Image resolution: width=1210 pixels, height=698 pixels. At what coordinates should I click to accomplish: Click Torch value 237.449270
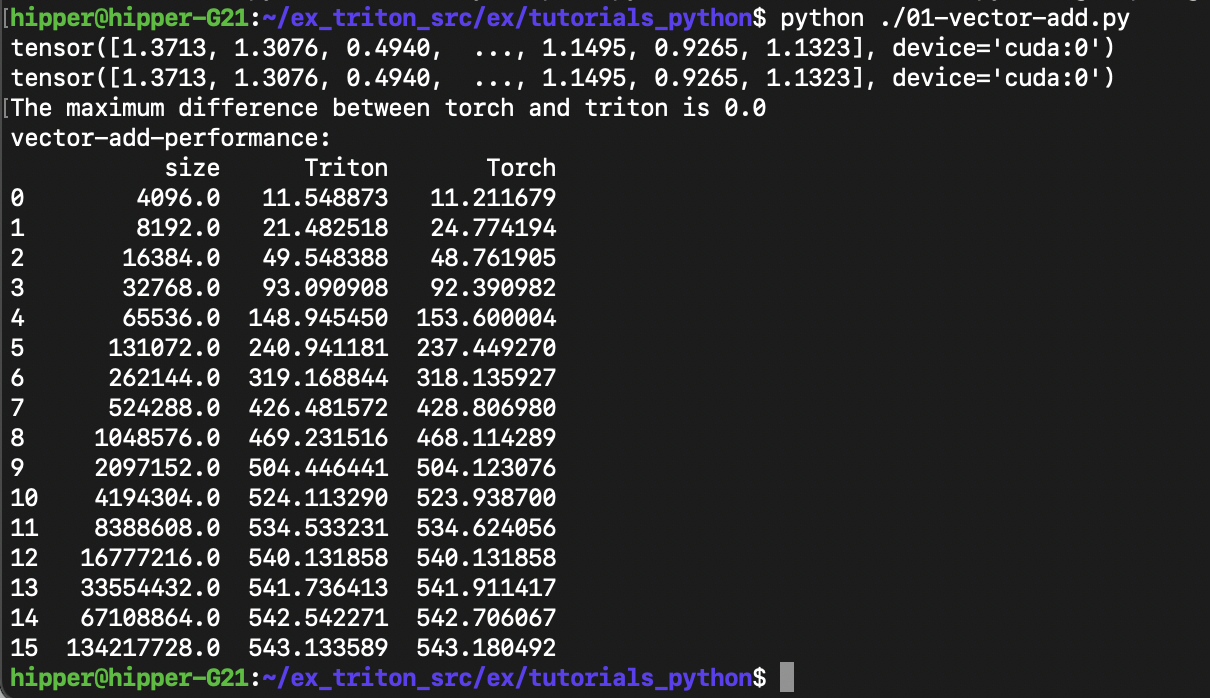486,348
